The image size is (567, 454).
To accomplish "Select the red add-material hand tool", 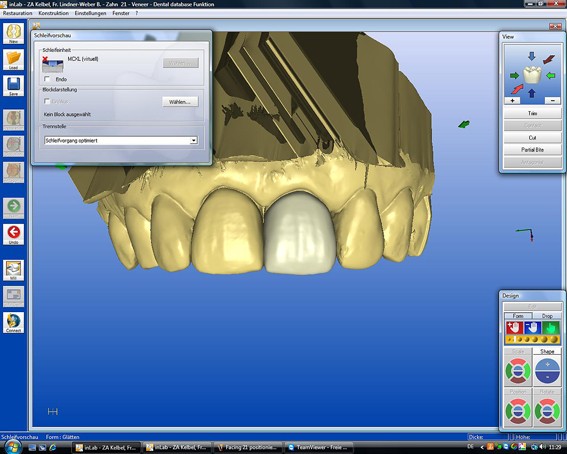I will point(514,327).
